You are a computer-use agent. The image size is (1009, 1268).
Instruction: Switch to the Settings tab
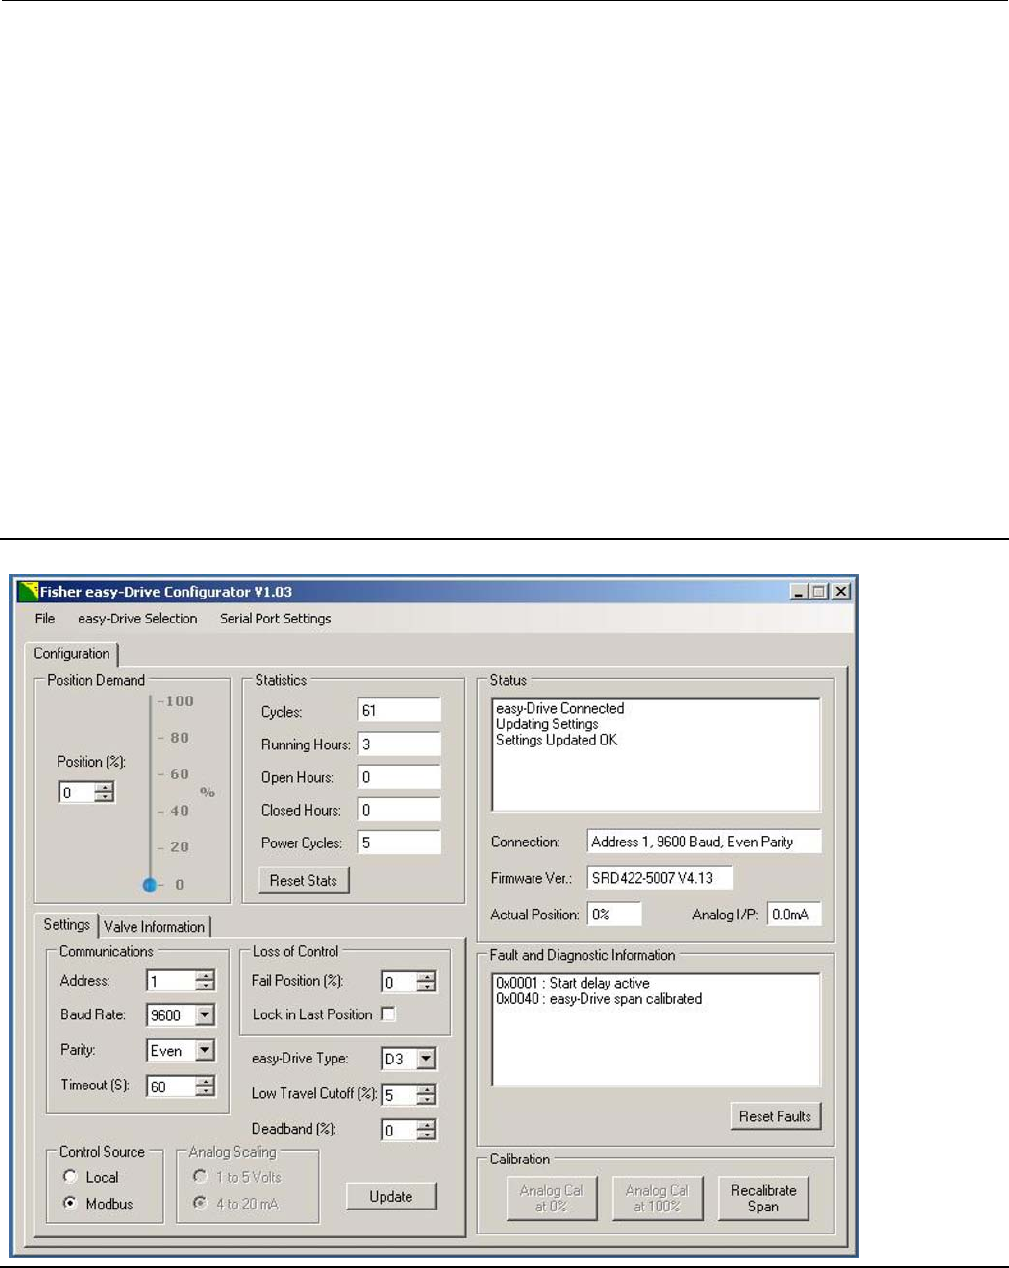pos(66,925)
